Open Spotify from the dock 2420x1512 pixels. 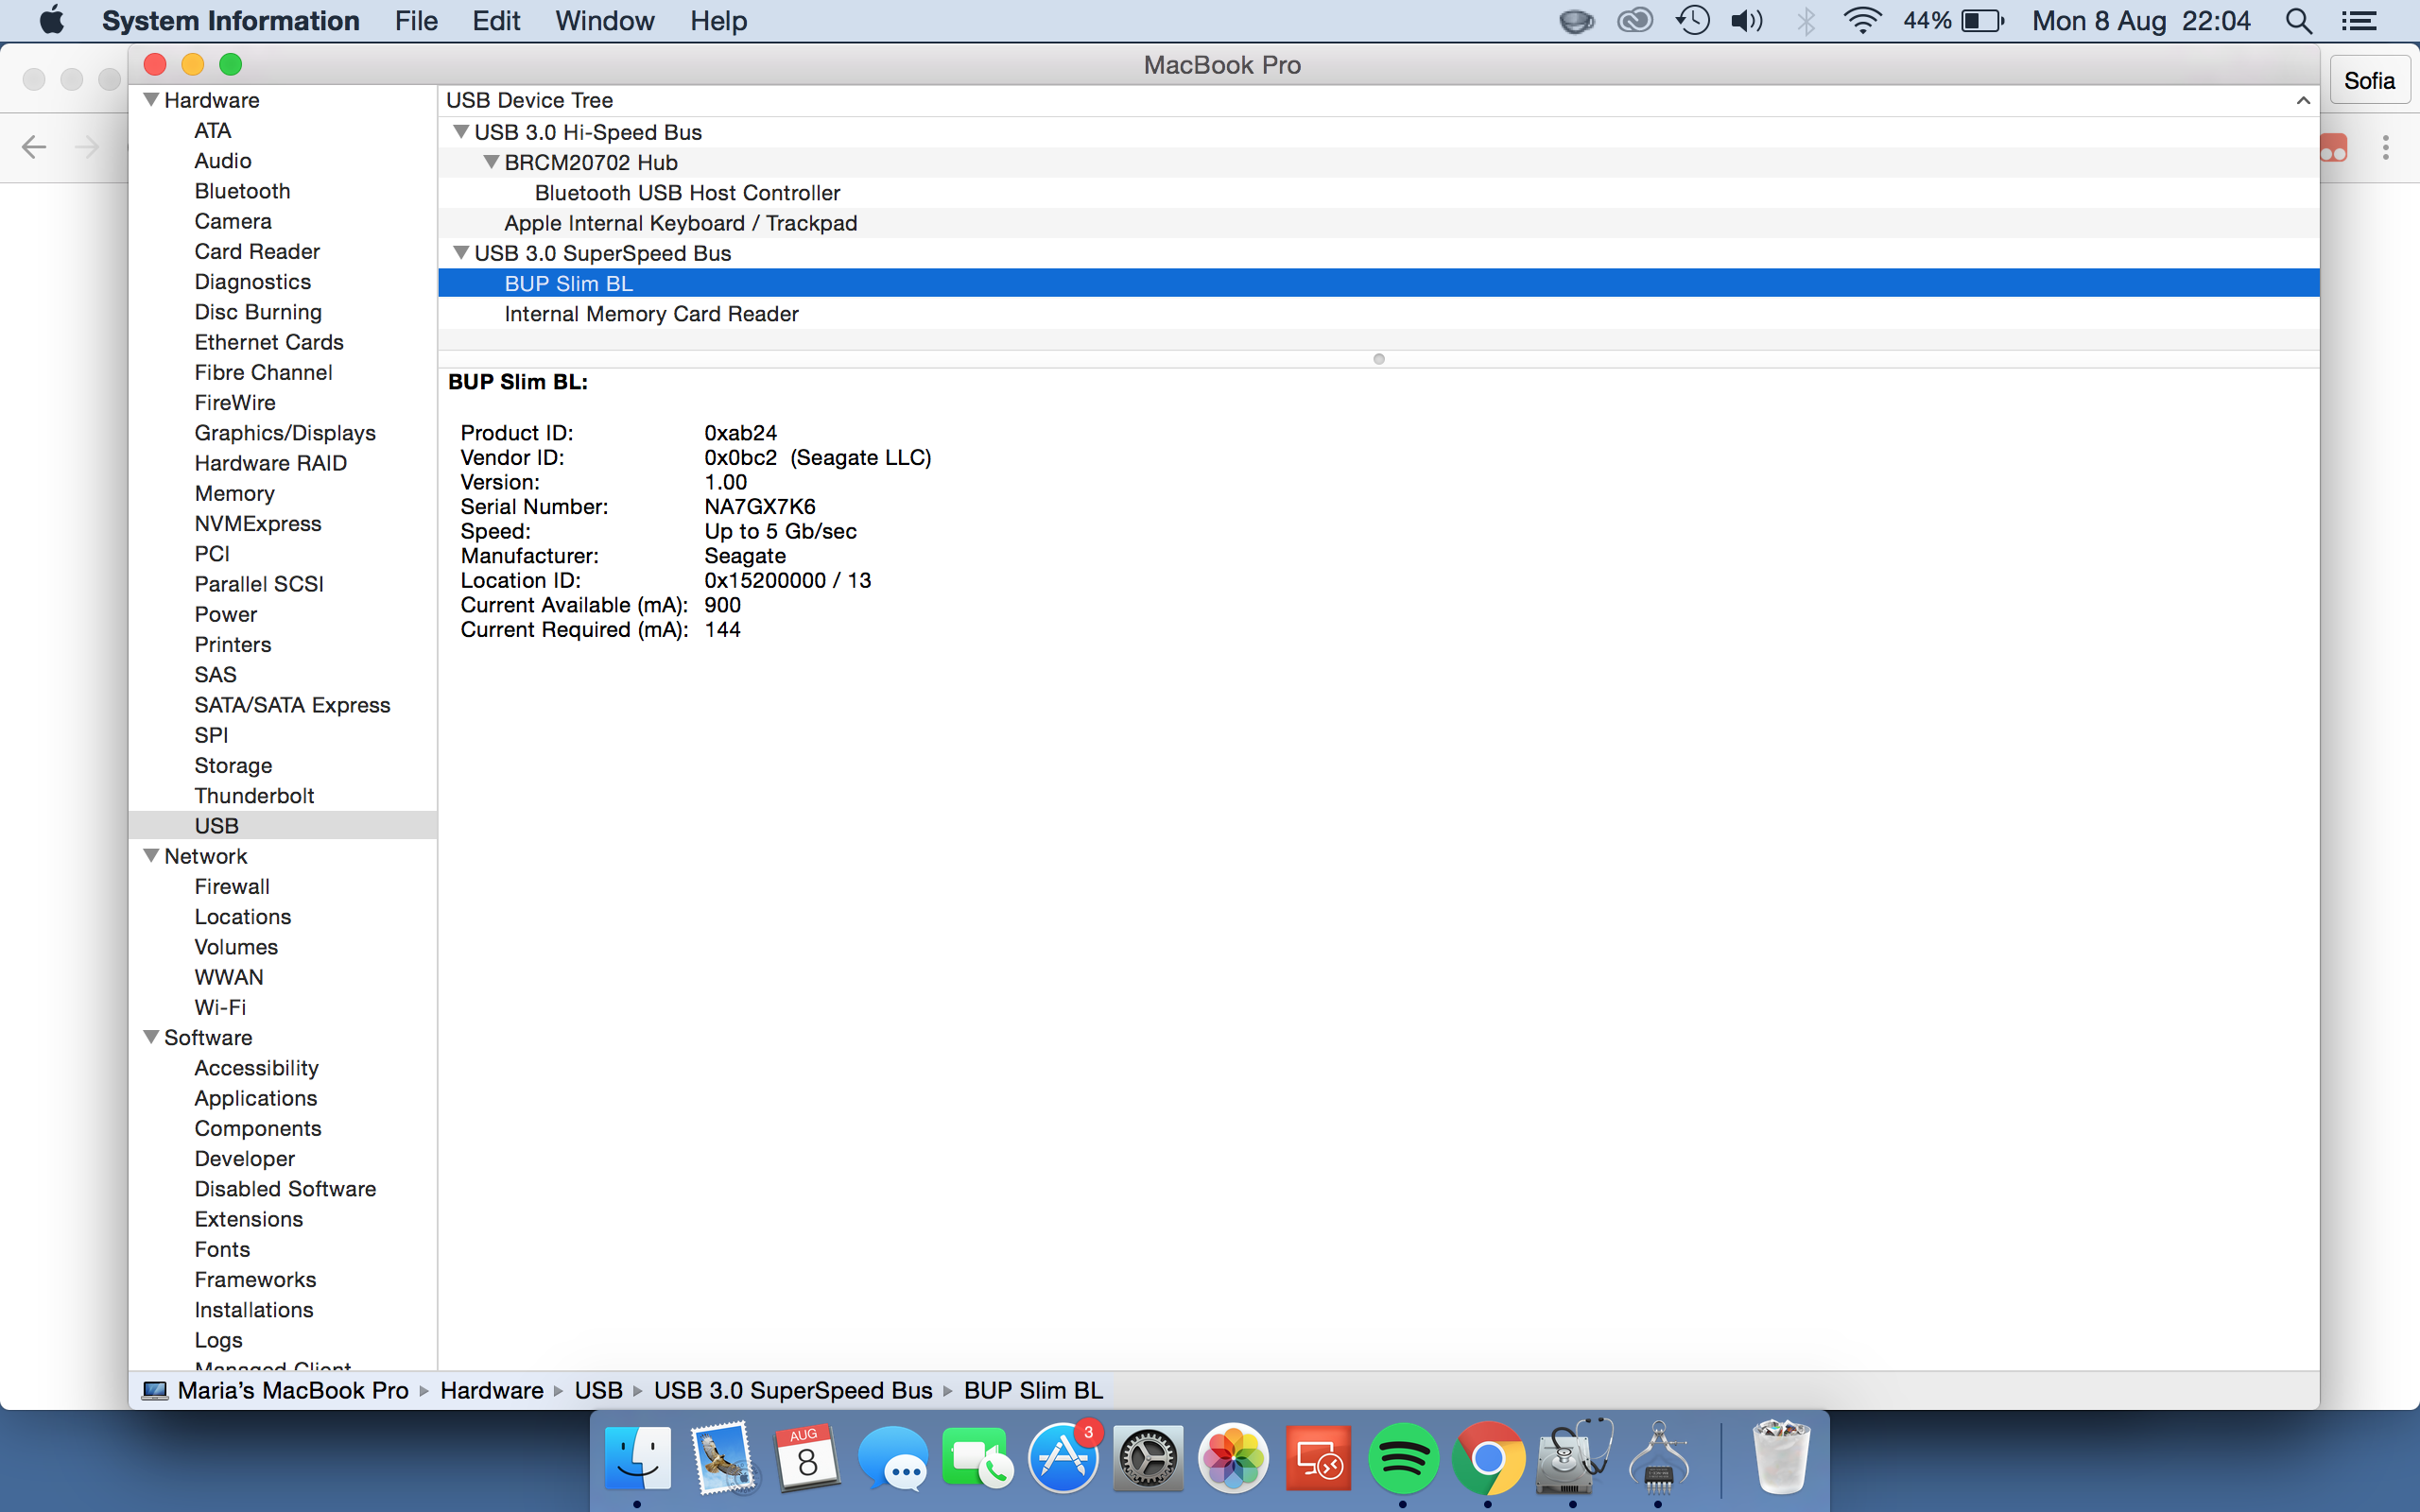coord(1402,1459)
